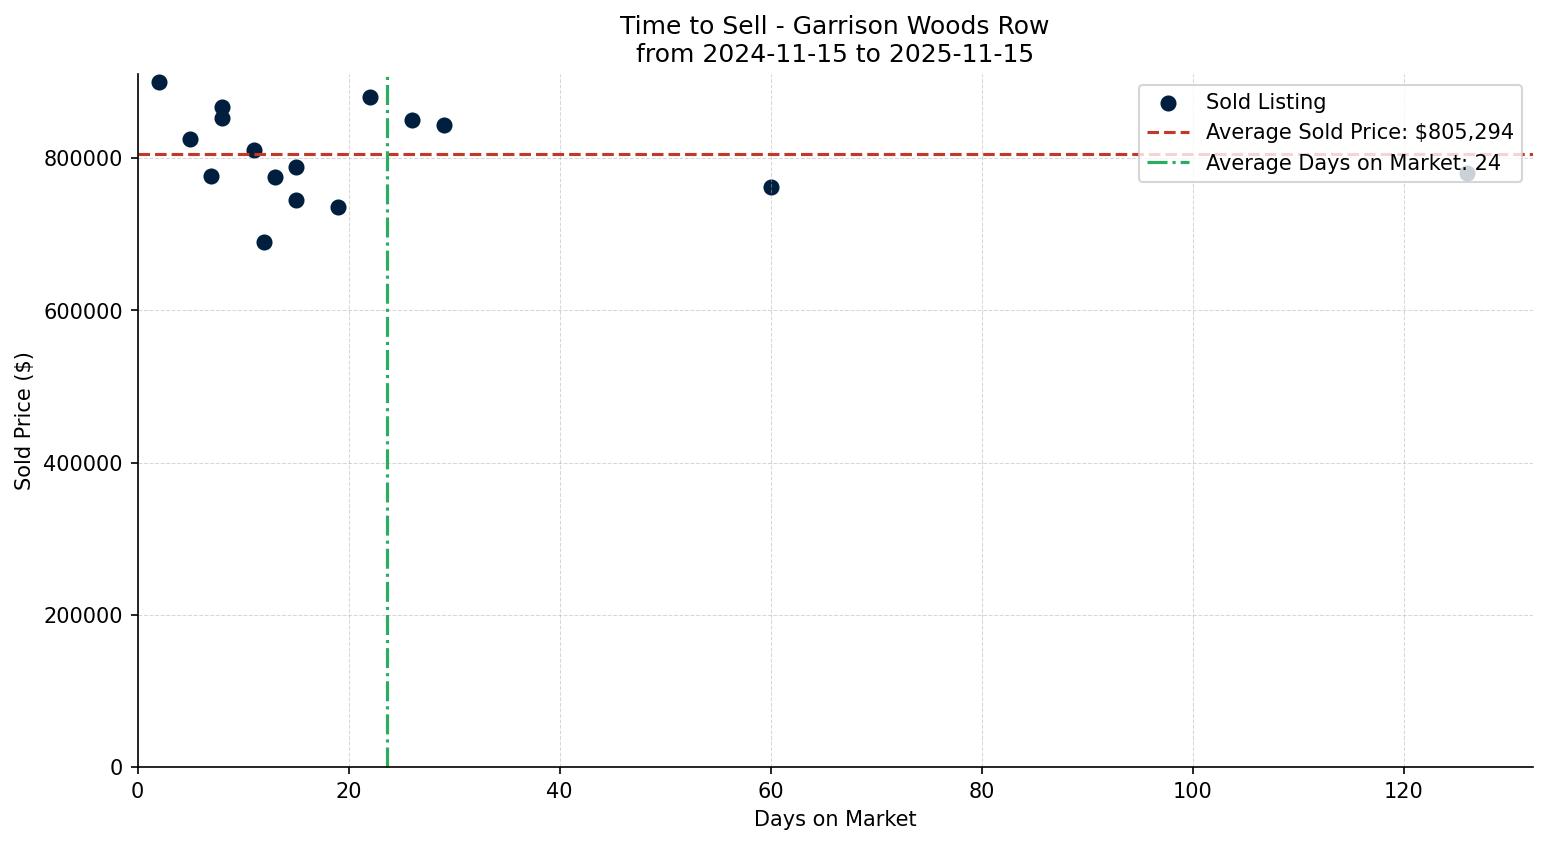Click the 'Sold Price ($)' y-axis label
Screen dimensions: 1547x845
(x=24, y=421)
